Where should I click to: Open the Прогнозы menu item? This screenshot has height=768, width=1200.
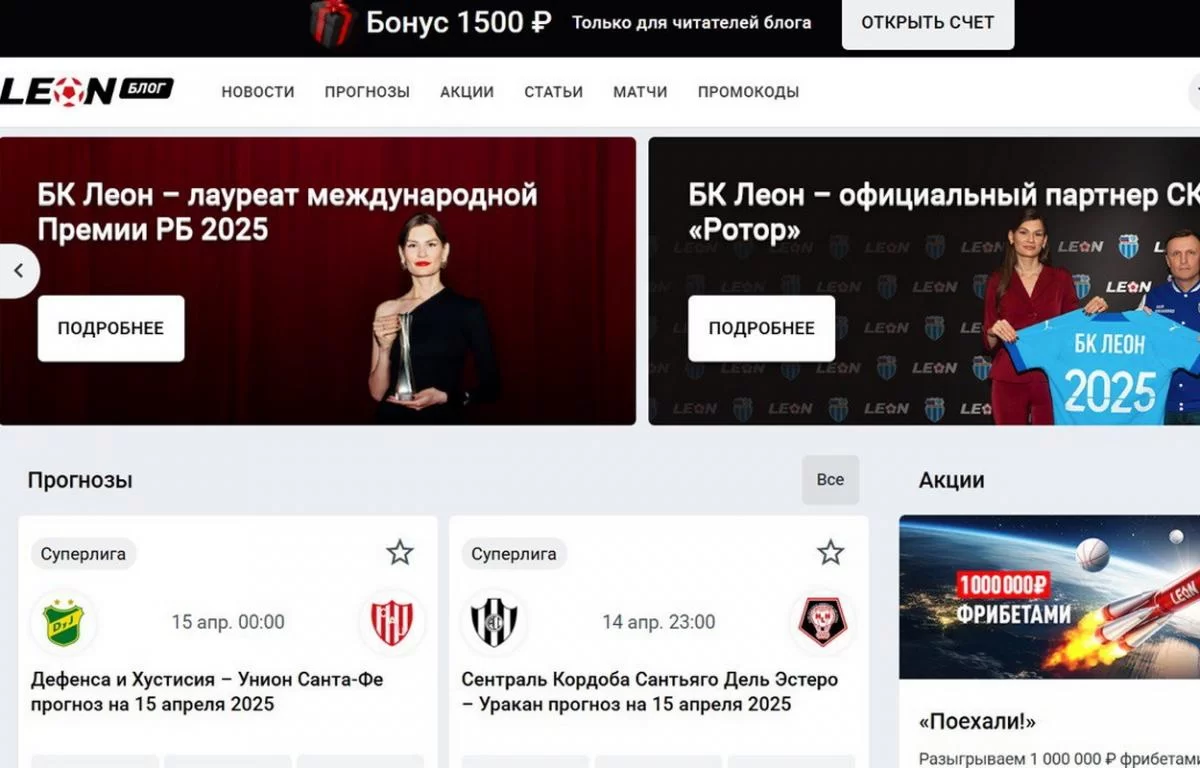(367, 92)
